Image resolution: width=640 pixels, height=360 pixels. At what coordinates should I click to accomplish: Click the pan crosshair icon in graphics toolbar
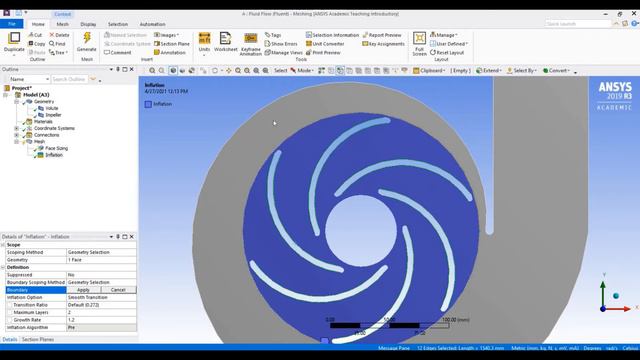pos(229,71)
